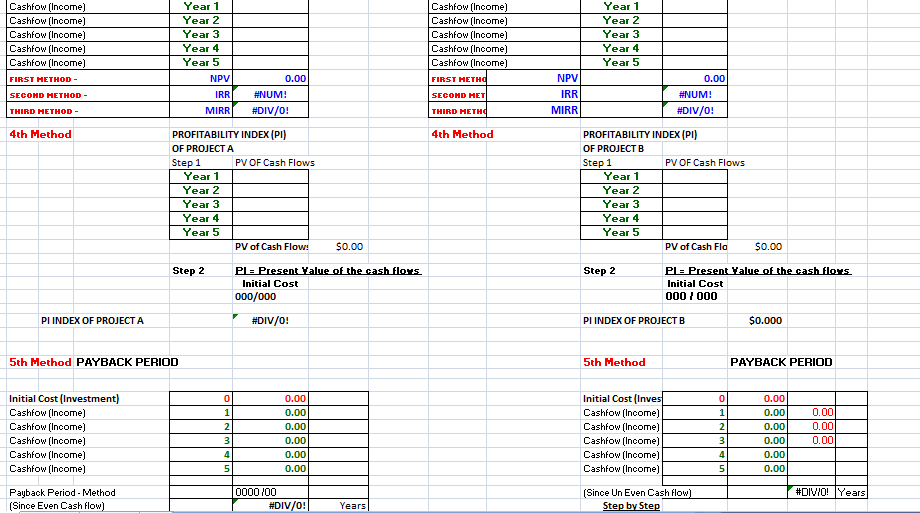920x513 pixels.
Task: Select the PI INDEX OF PROJECT A label
Action: [x=92, y=320]
